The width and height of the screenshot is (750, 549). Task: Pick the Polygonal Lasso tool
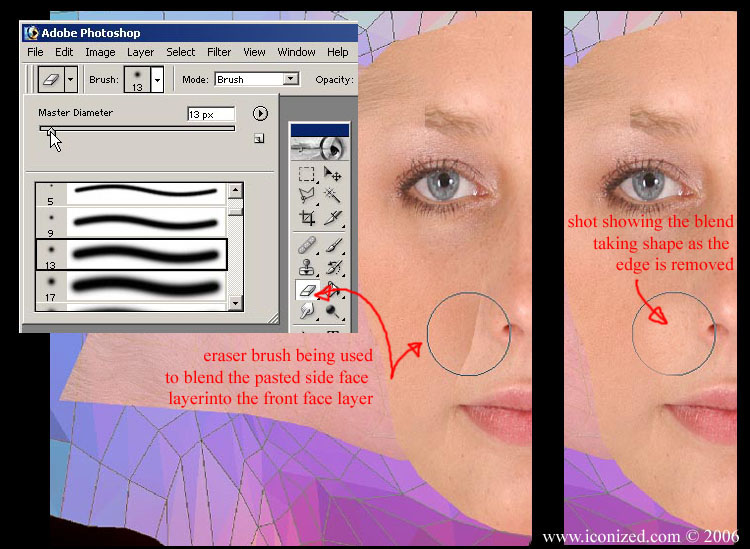pyautogui.click(x=307, y=195)
